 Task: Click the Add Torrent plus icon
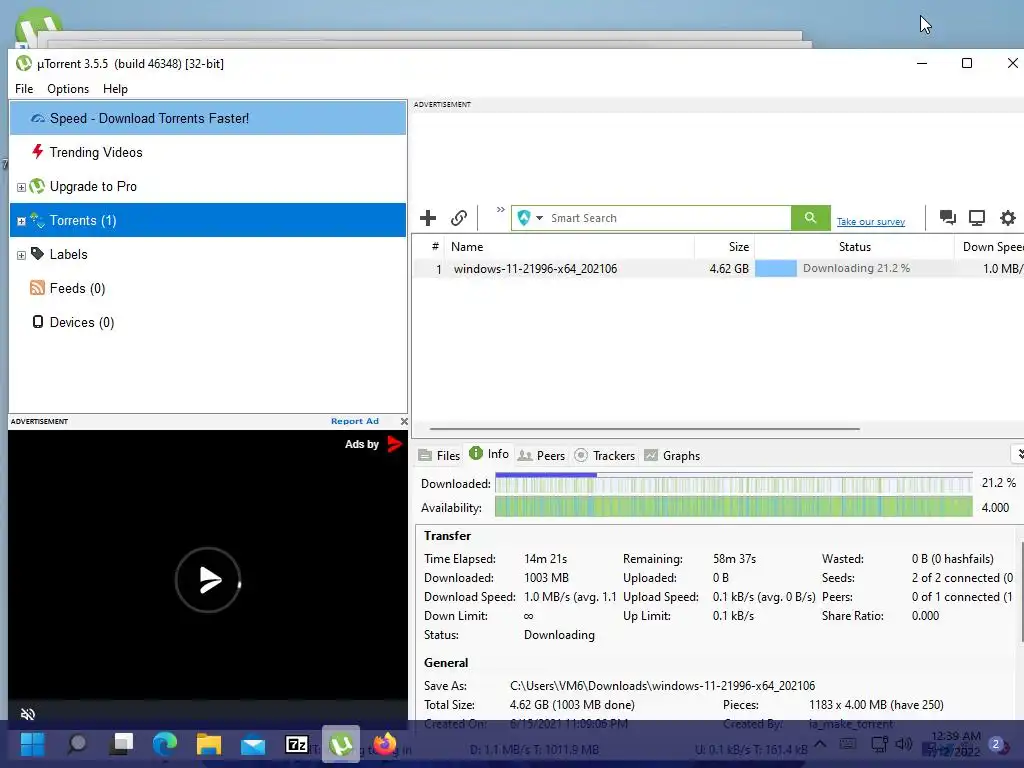(x=428, y=217)
